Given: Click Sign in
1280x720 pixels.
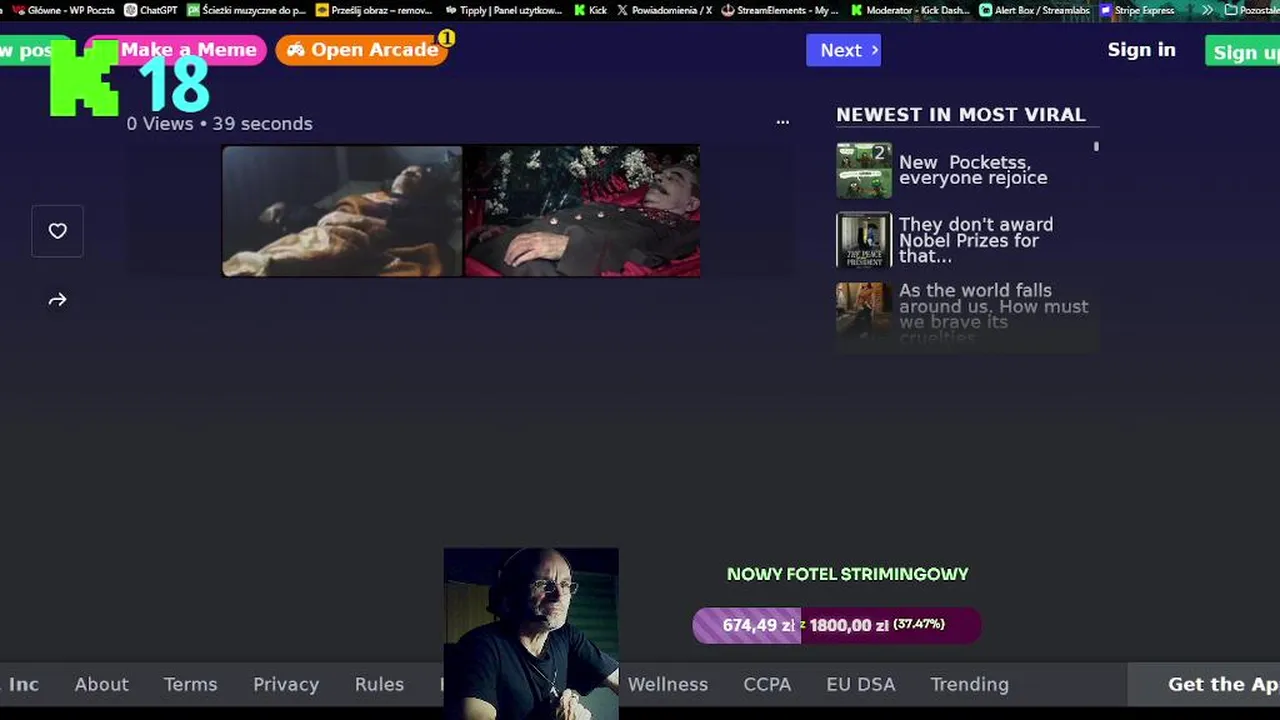Looking at the screenshot, I should 1141,50.
